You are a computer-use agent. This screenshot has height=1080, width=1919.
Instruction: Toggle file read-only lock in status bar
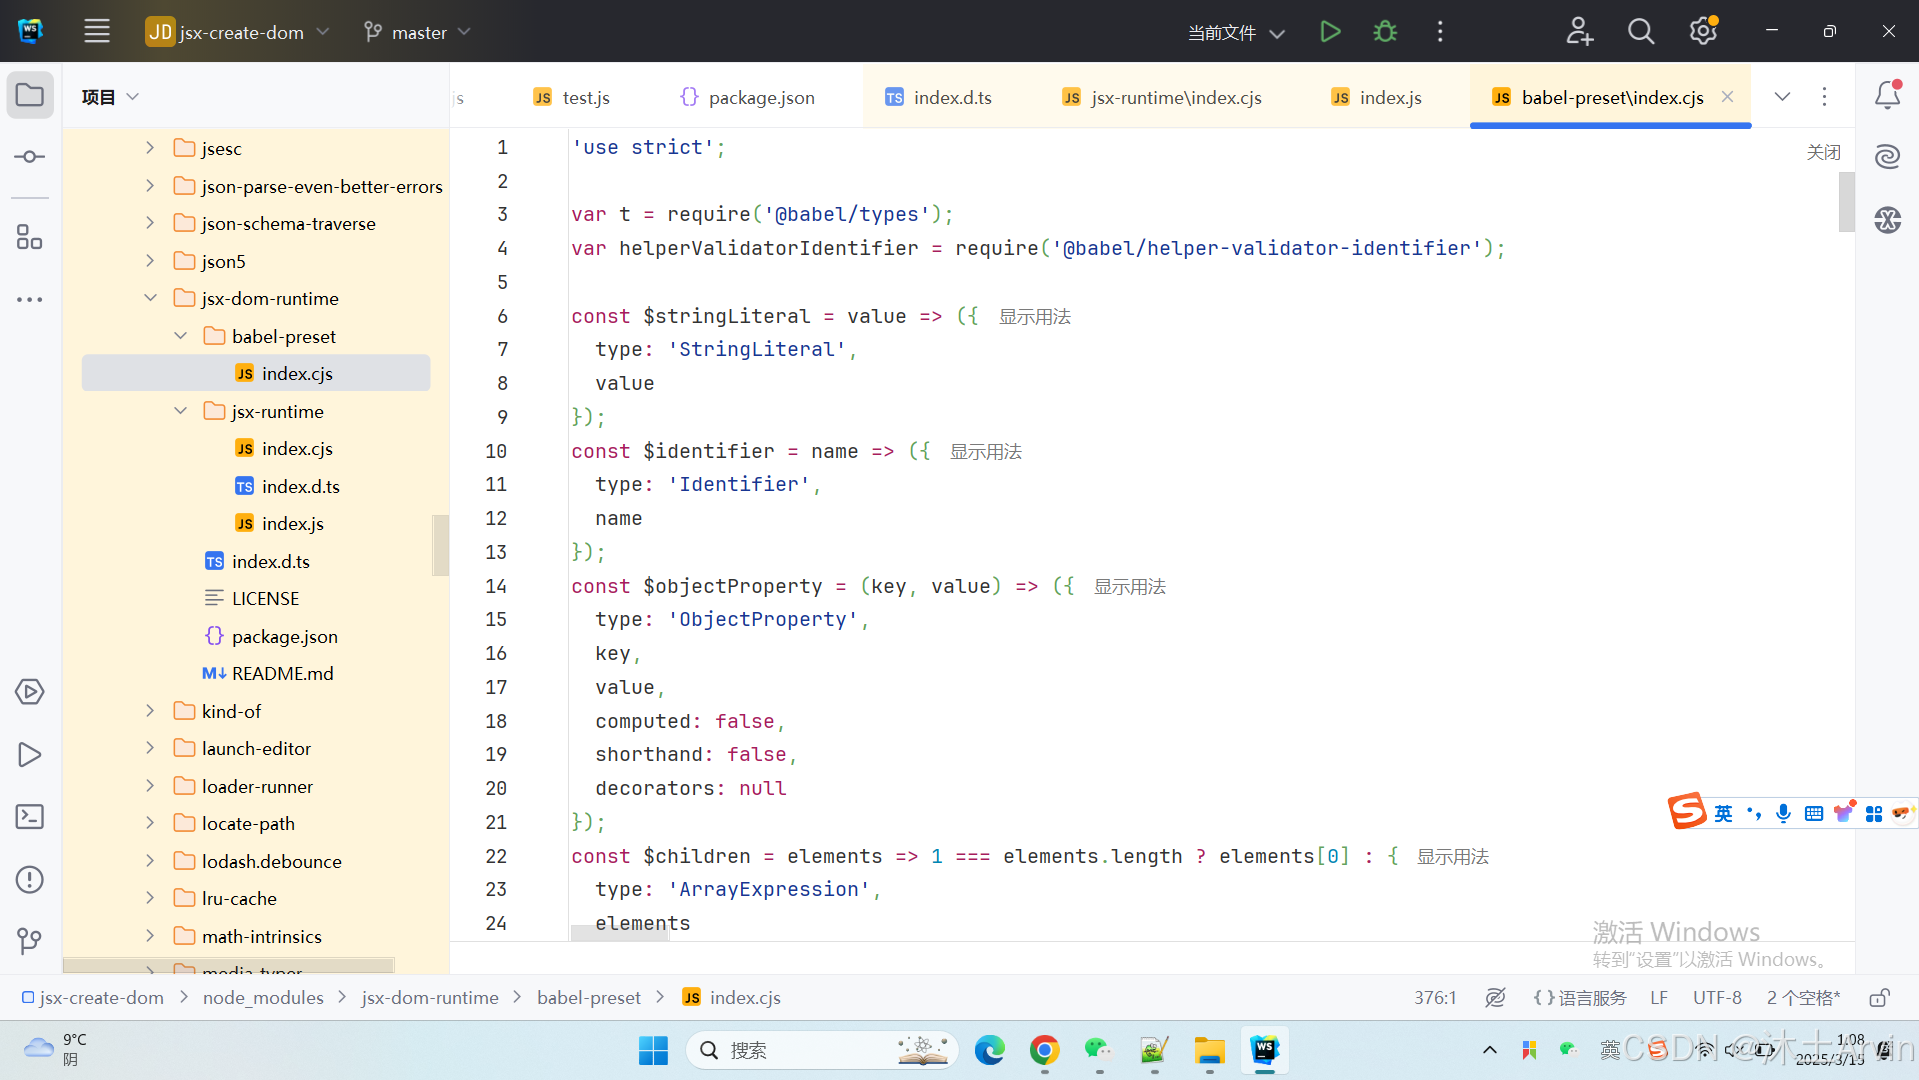1878,997
